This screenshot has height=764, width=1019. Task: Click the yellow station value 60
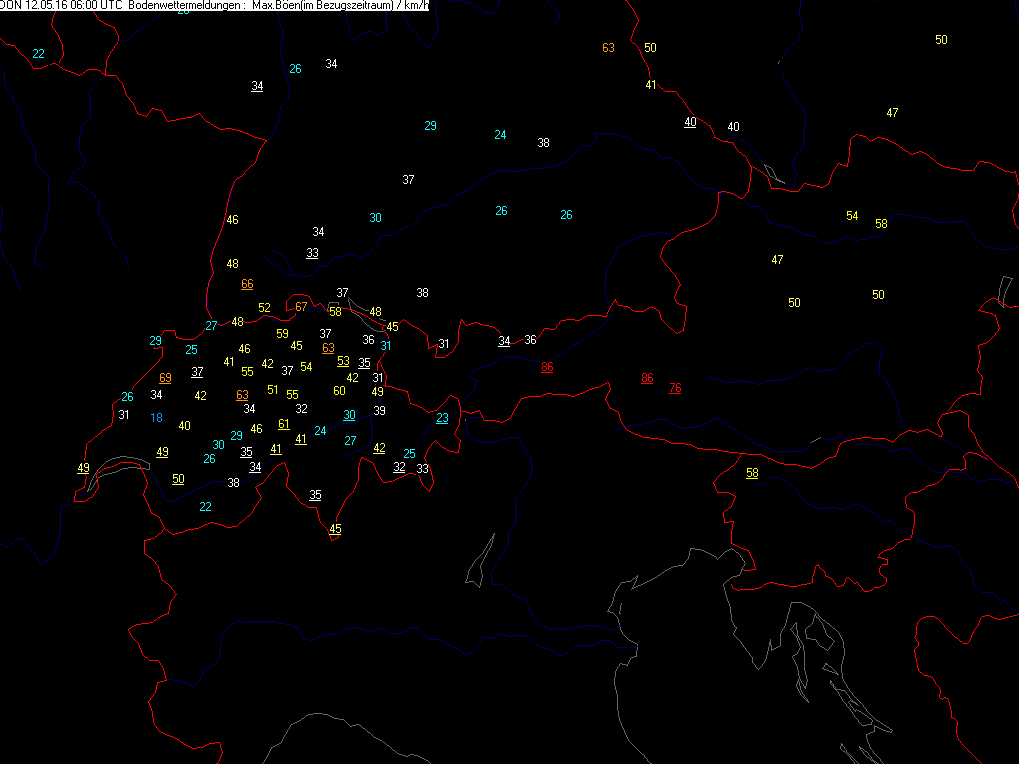click(339, 391)
